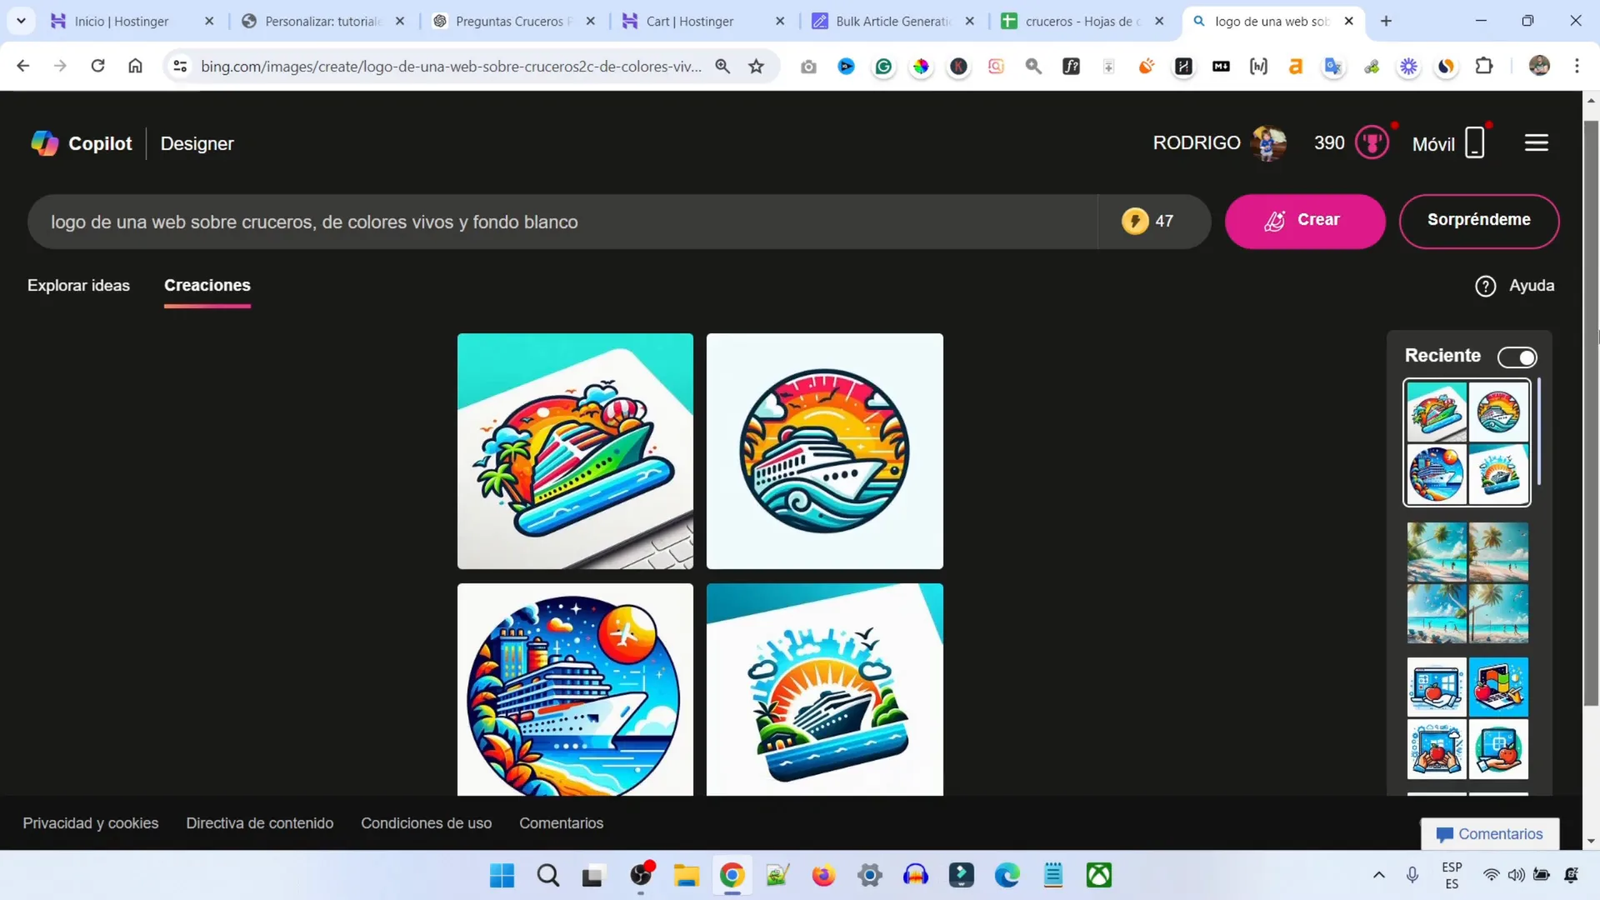
Task: Open the Copilot Designer hamburger menu
Action: point(1537,143)
